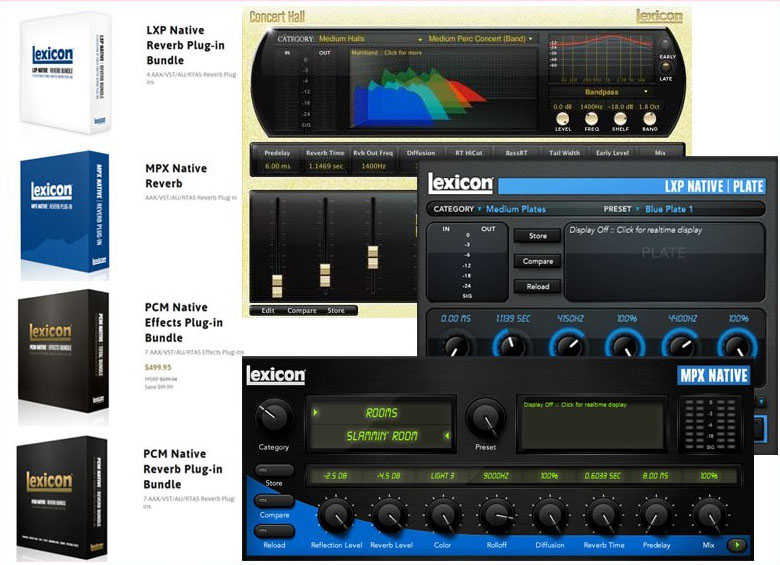
Task: Click the FREQ knob in Concert Hall EQ
Action: pyautogui.click(x=592, y=119)
